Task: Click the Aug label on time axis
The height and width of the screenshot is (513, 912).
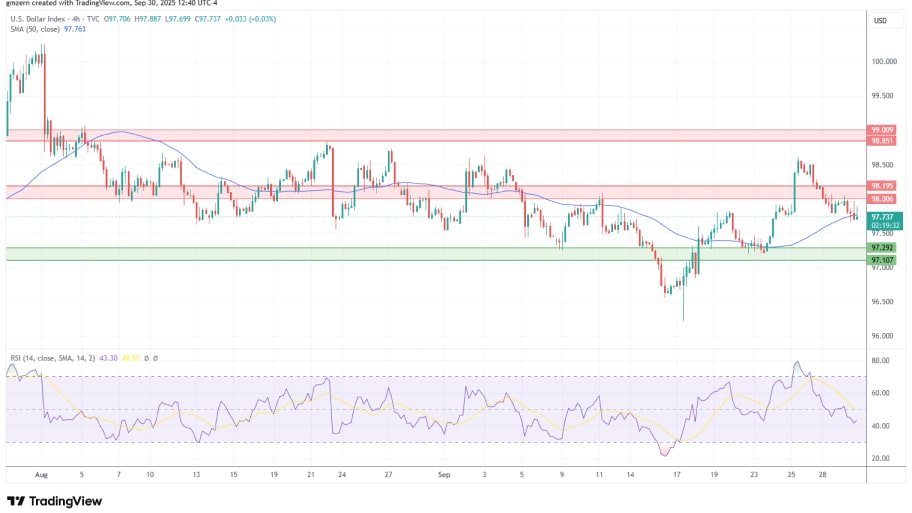Action: (40, 478)
